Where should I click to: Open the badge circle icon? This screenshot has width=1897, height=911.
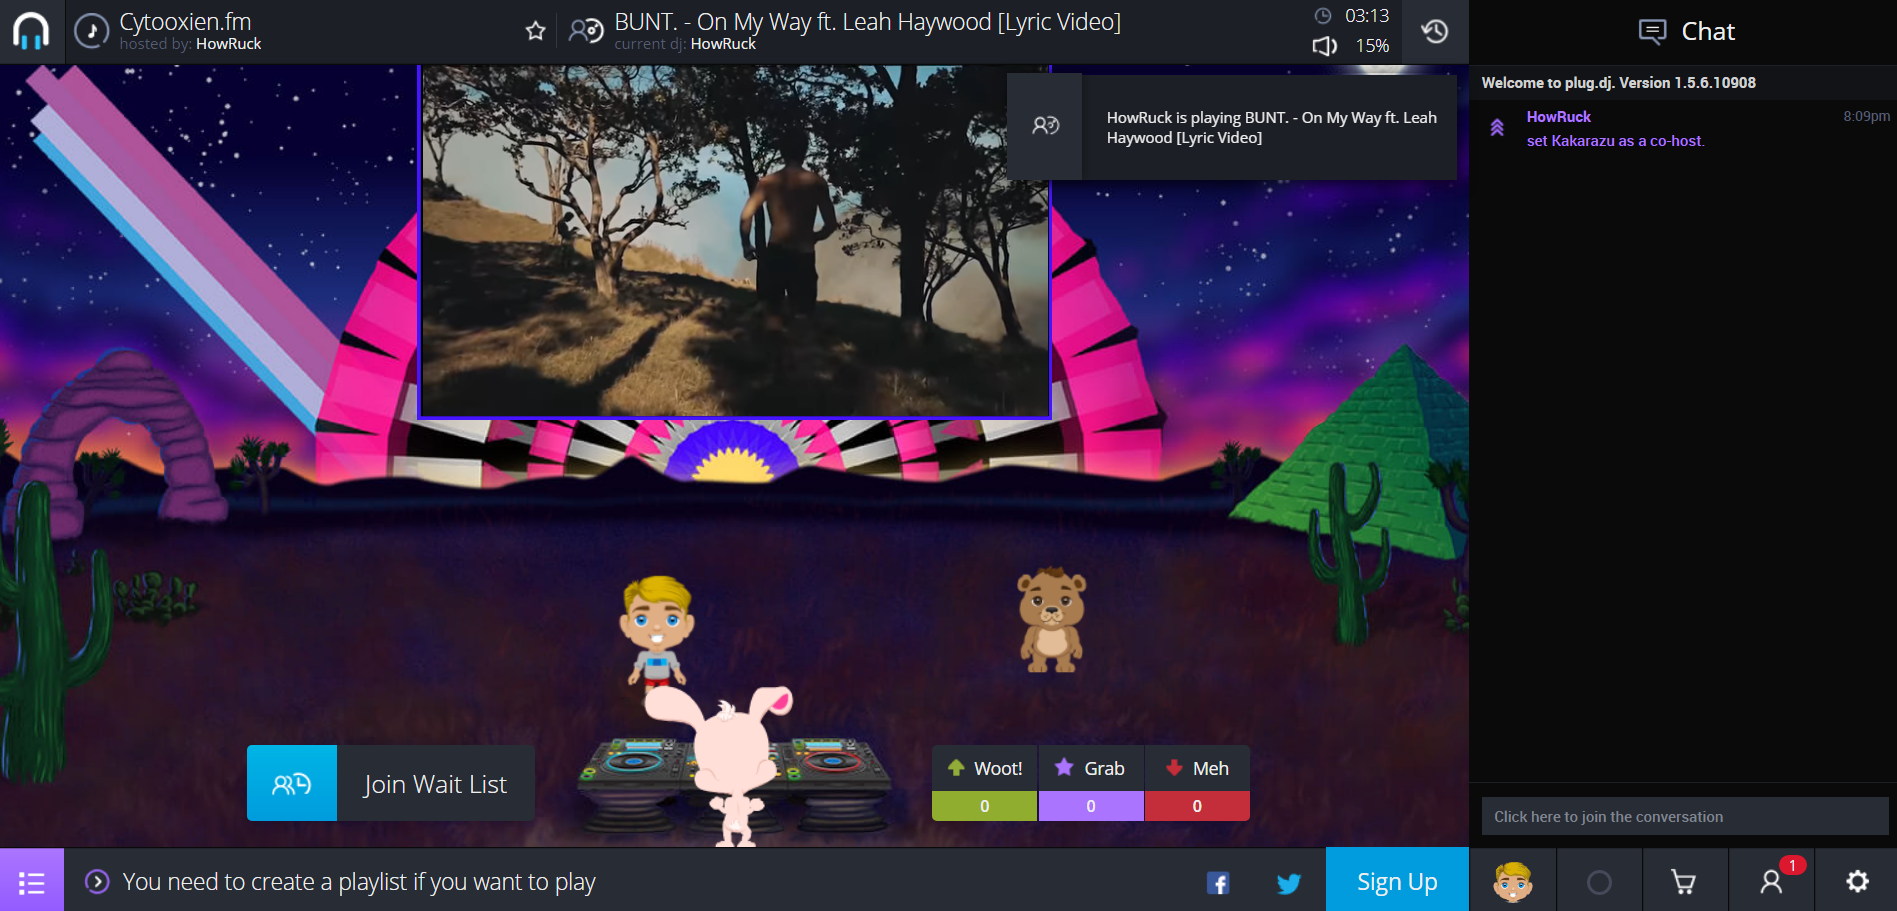[x=1599, y=882]
